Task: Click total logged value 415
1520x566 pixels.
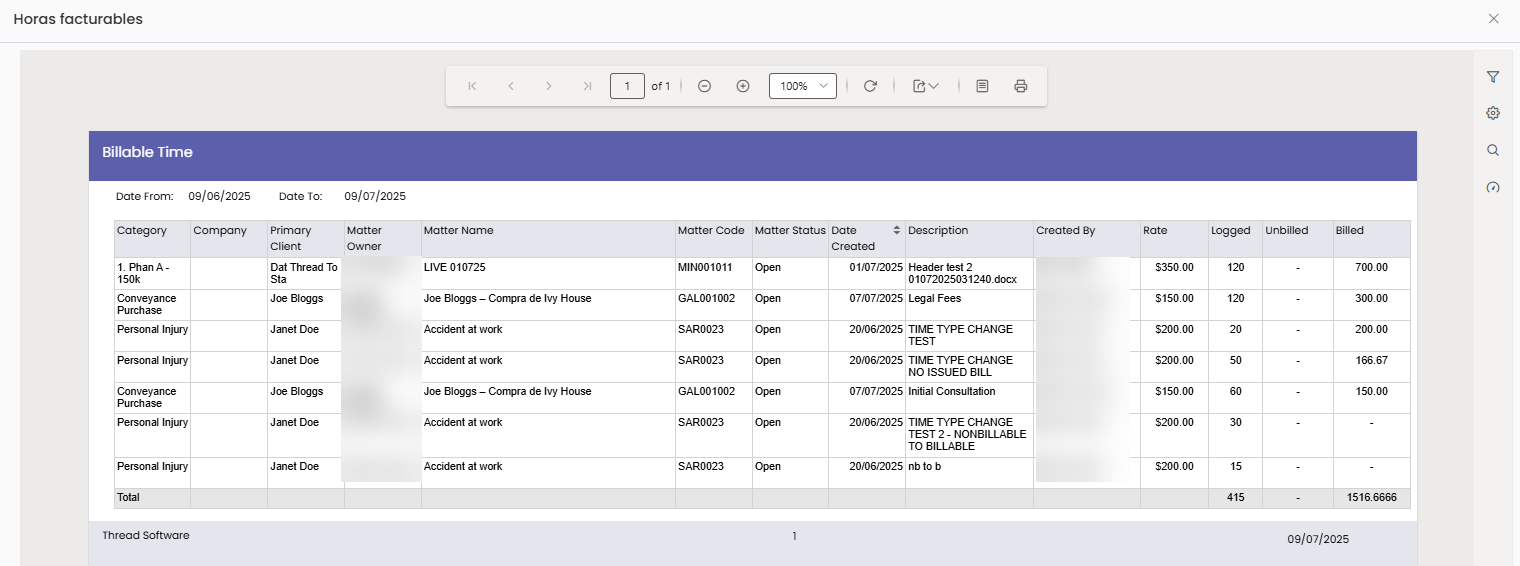Action: (1235, 498)
